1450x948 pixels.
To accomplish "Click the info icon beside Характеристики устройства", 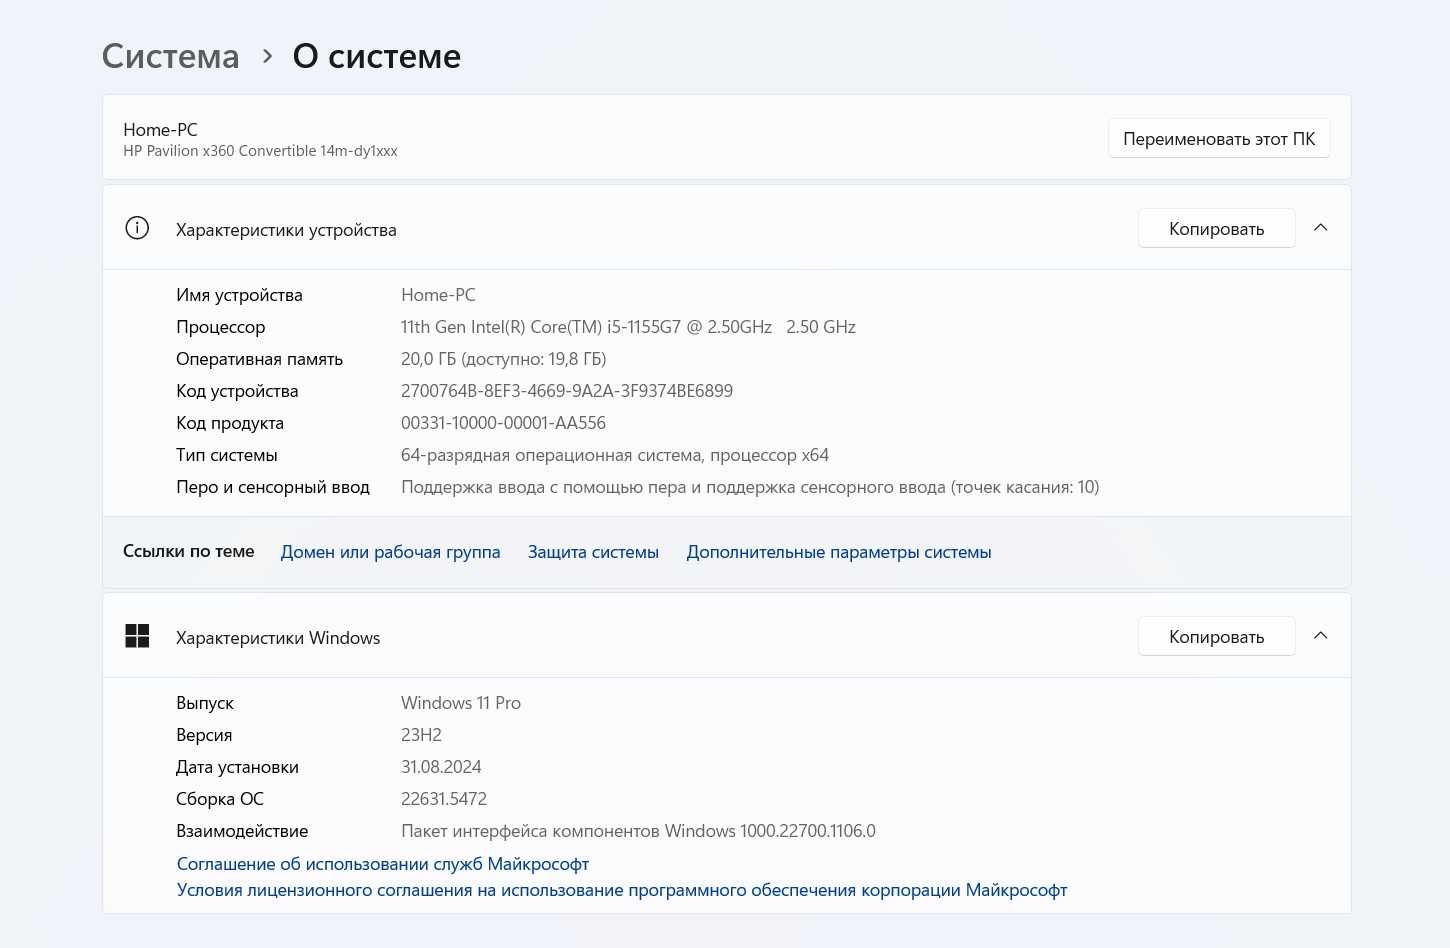I will click(x=137, y=228).
